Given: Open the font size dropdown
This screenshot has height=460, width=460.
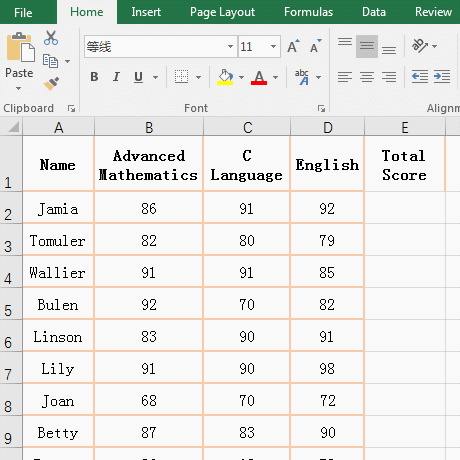Looking at the screenshot, I should [273, 46].
